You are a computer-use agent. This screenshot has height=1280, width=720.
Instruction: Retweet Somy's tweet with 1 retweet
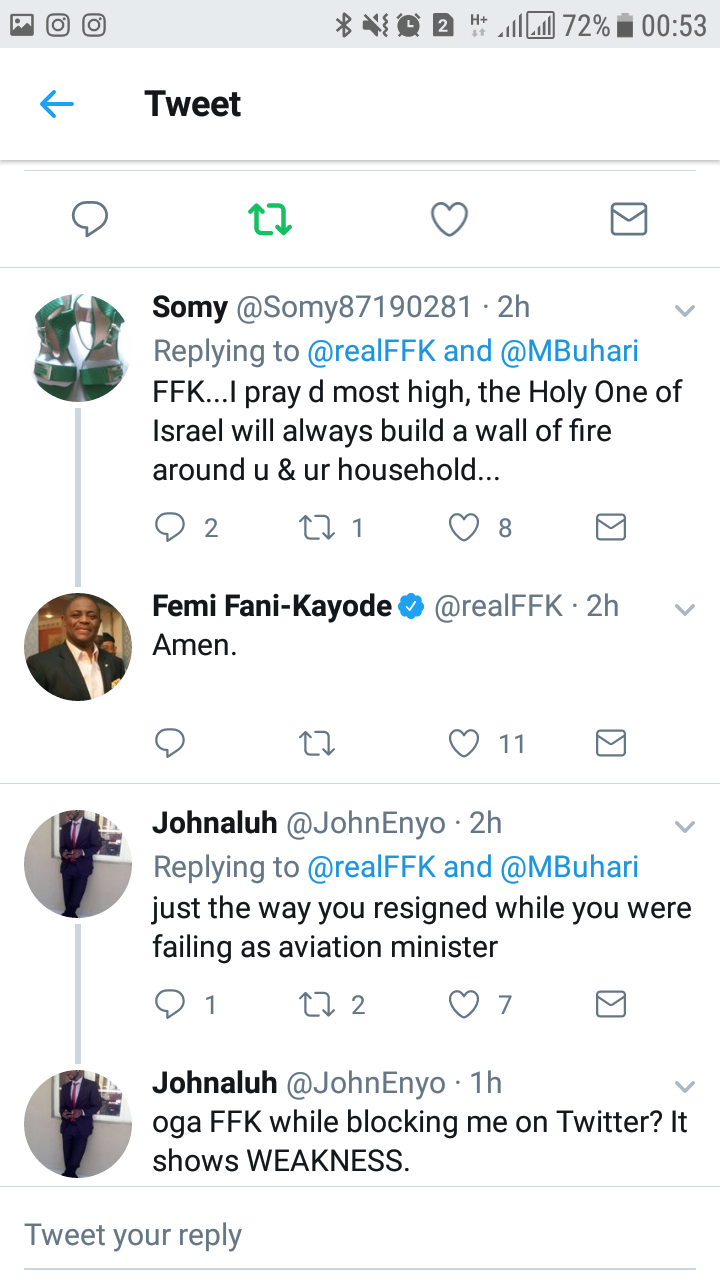pos(316,527)
